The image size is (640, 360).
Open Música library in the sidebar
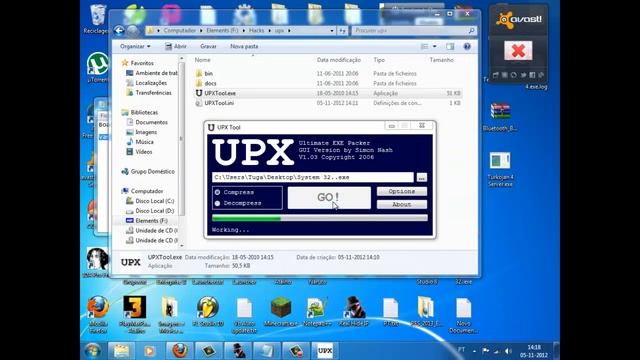(x=144, y=142)
